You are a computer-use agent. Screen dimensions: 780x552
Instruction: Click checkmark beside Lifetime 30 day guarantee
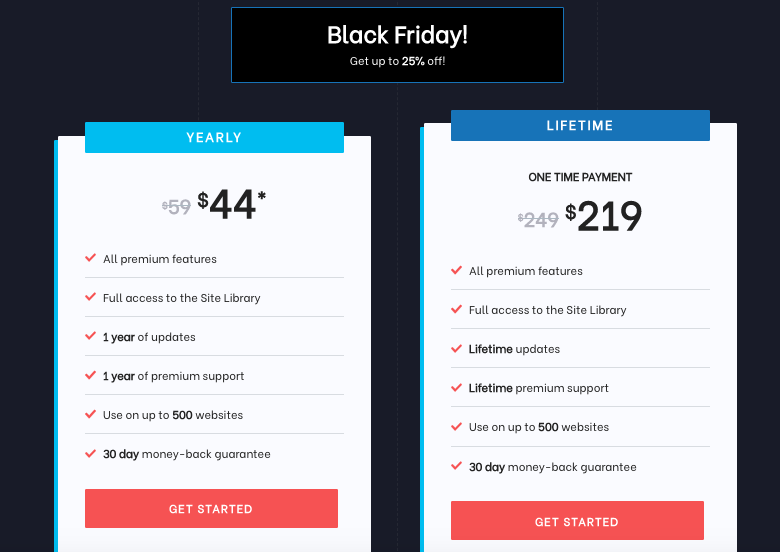point(457,466)
